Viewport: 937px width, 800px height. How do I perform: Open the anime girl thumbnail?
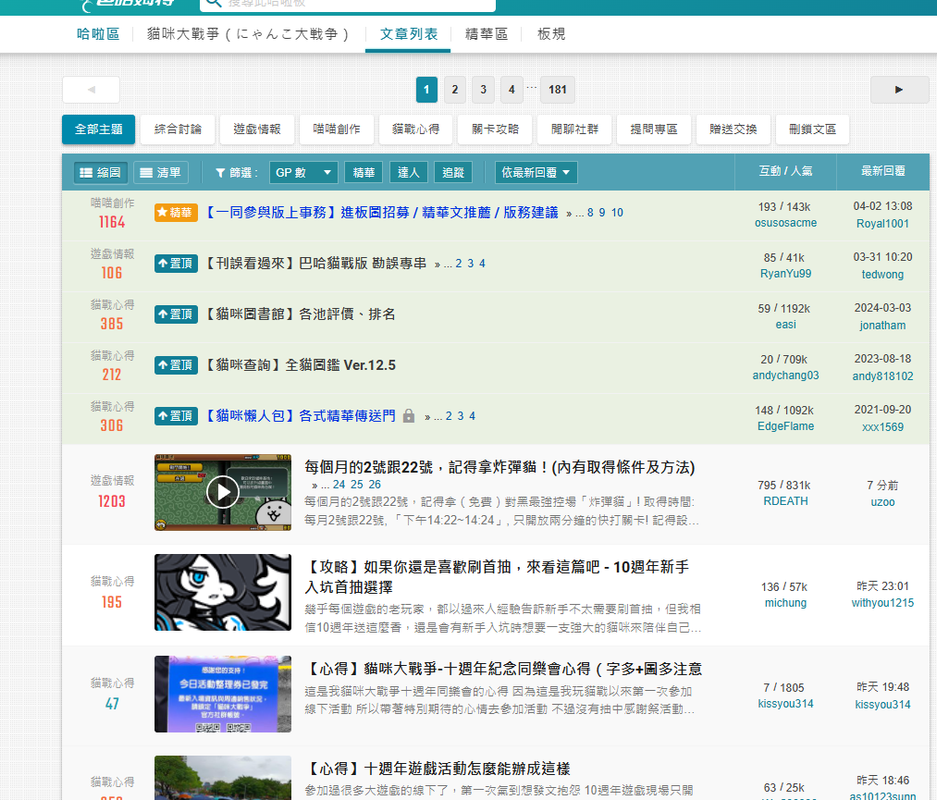(x=222, y=592)
